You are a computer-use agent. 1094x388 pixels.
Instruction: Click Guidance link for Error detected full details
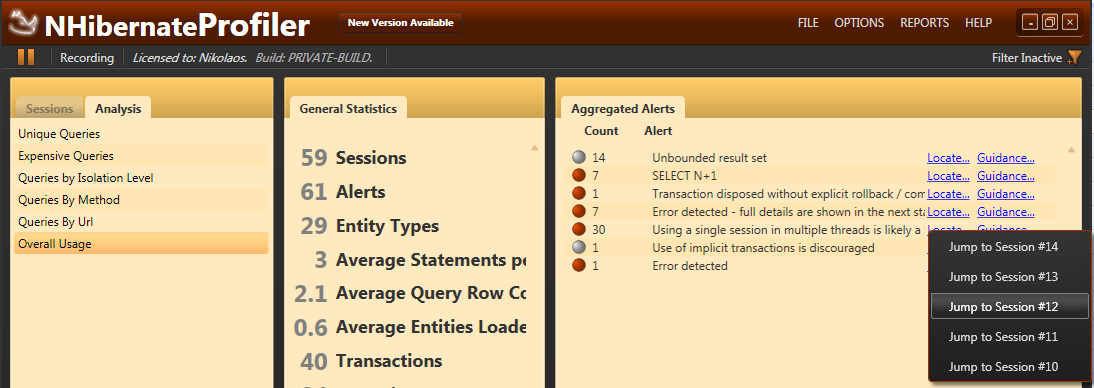(1005, 211)
